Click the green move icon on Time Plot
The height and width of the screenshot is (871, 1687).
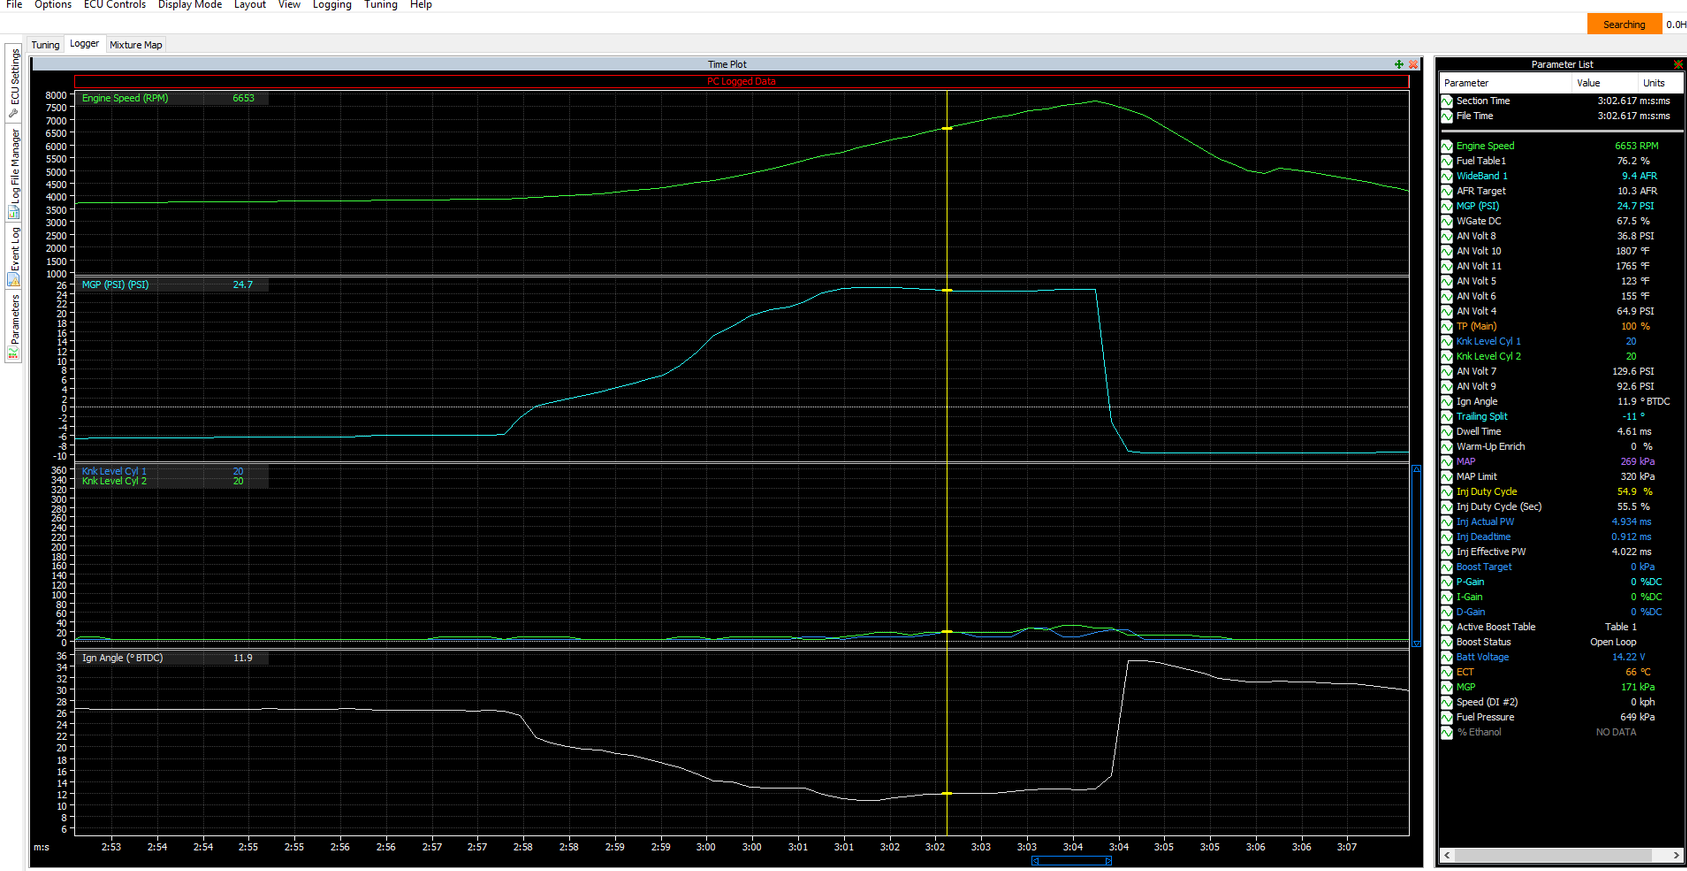click(1398, 64)
